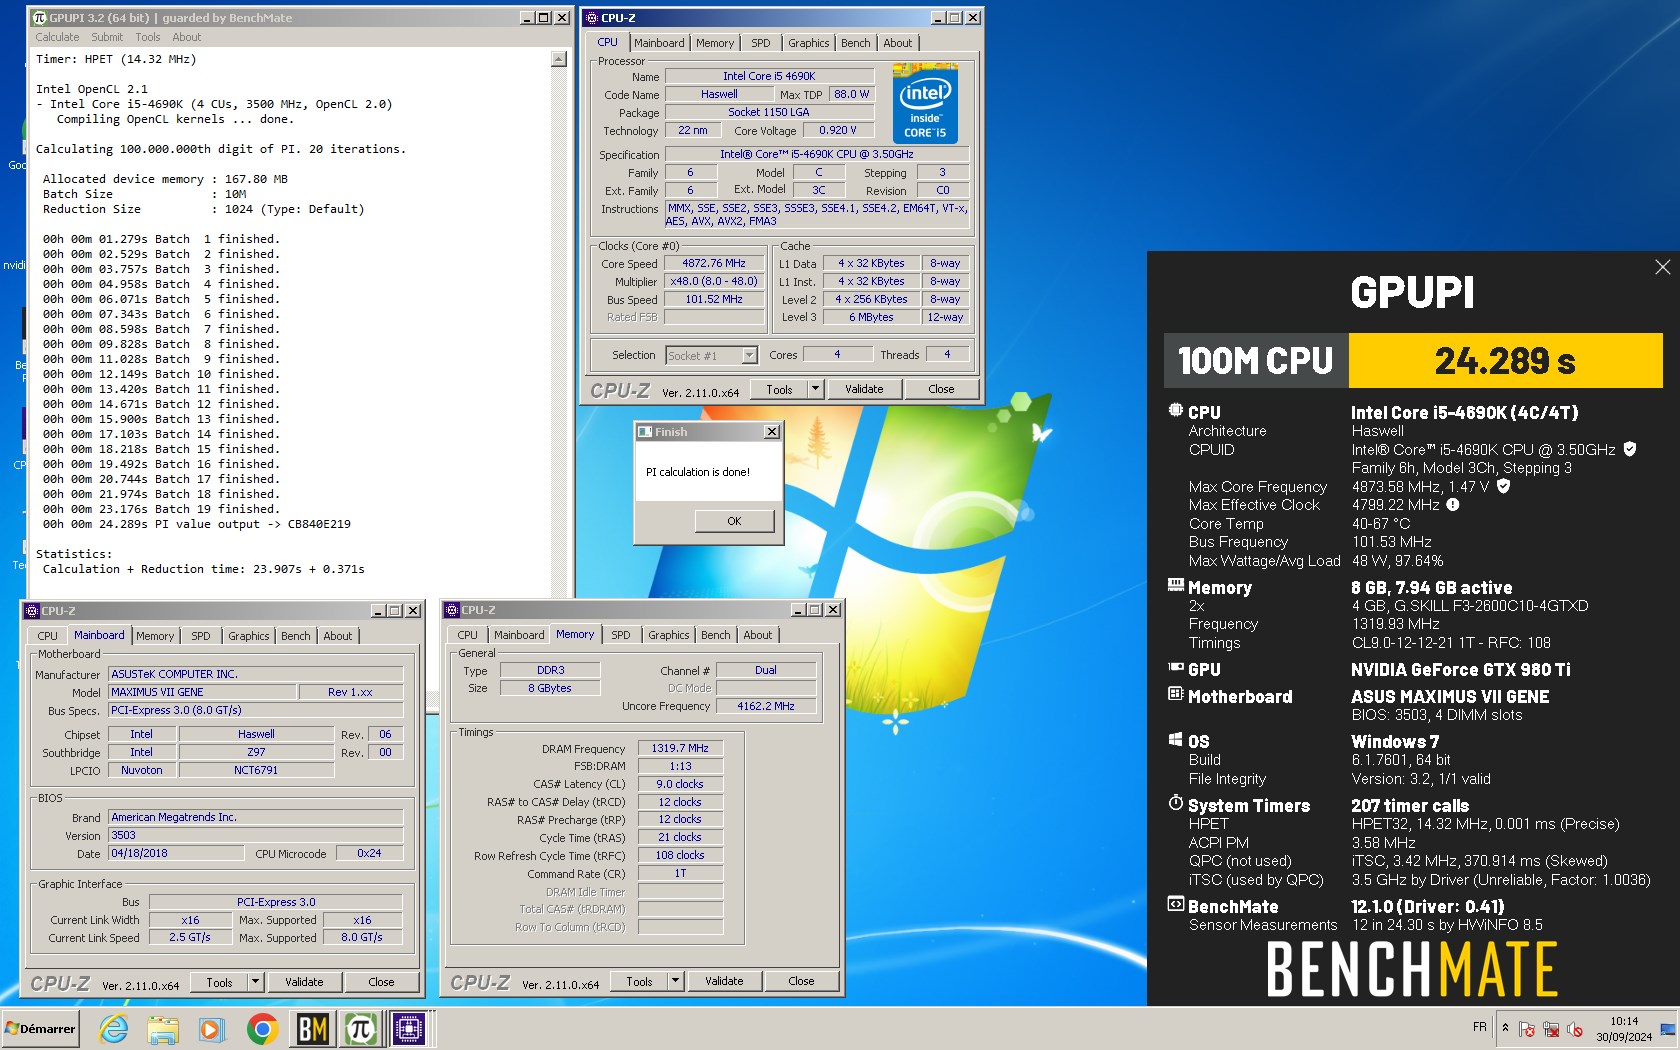
Task: Click Close in top CPU-Z window
Action: (941, 390)
